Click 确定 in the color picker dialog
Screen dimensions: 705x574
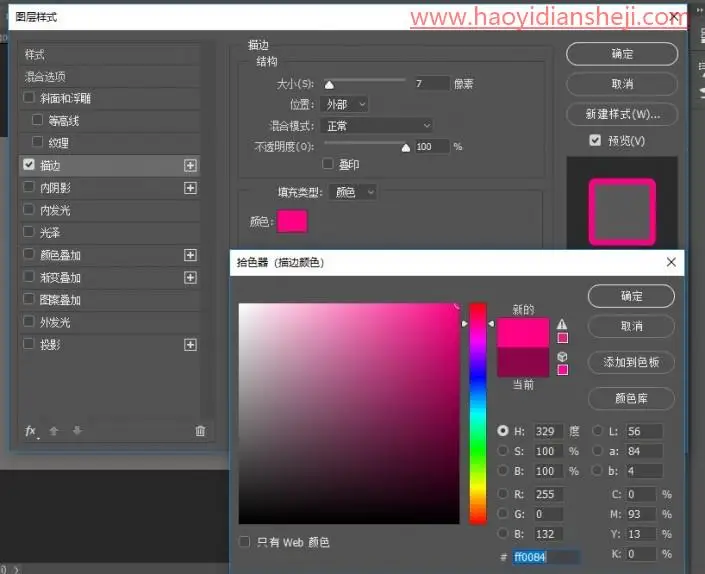[x=631, y=296]
